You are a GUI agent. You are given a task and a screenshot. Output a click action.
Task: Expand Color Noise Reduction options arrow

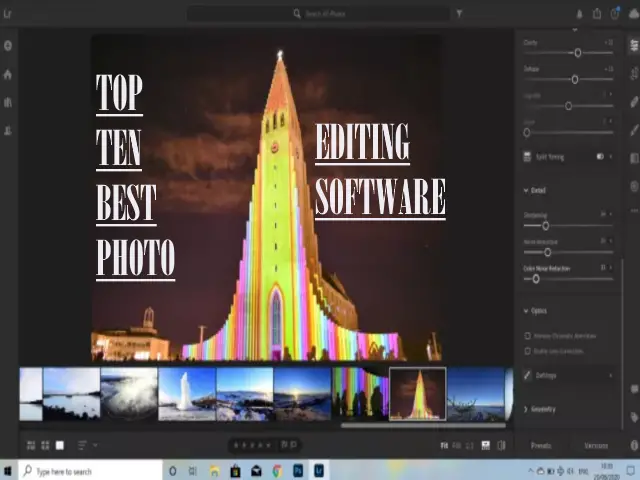[611, 268]
